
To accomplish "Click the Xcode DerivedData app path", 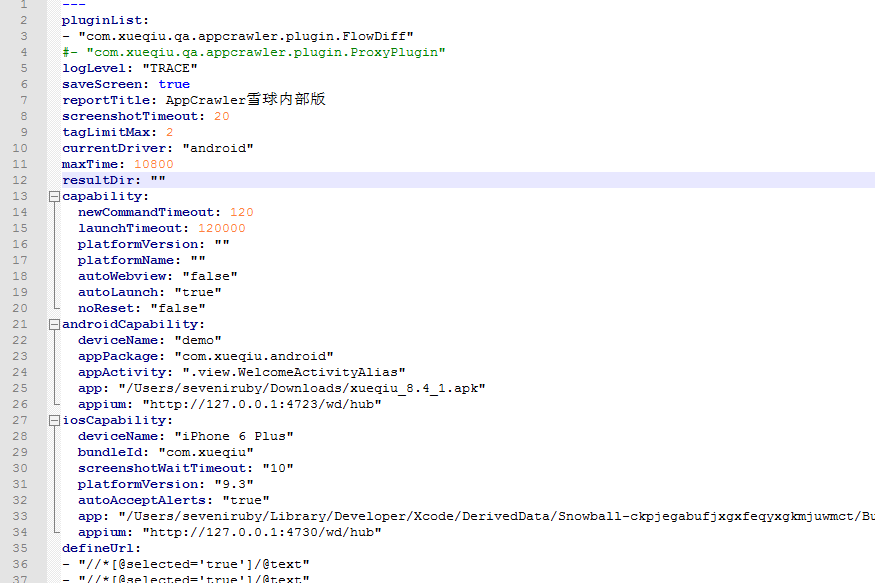I will (497, 517).
